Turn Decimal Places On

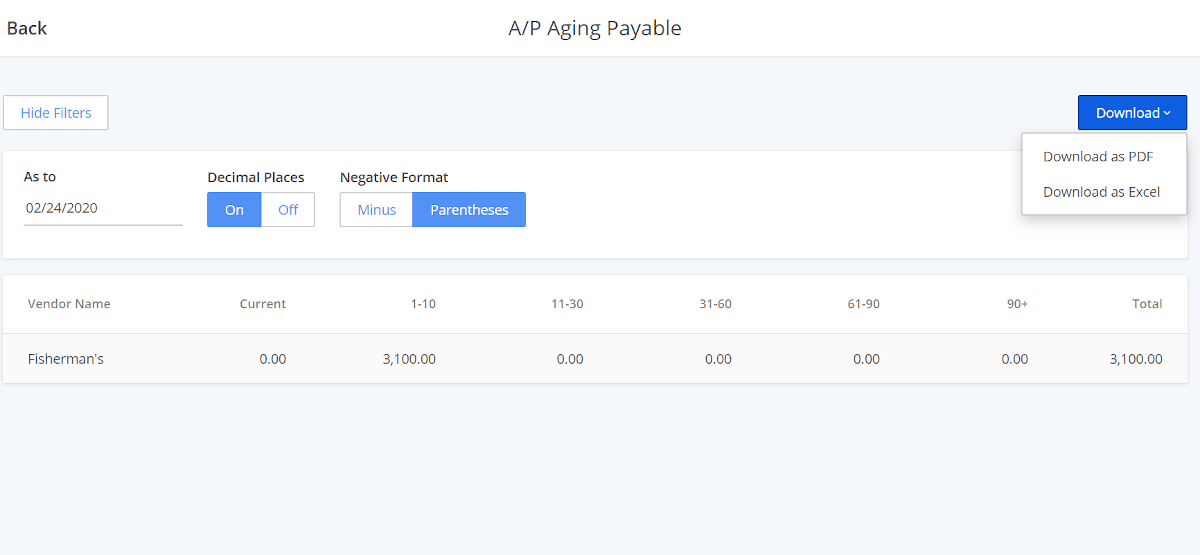[234, 210]
